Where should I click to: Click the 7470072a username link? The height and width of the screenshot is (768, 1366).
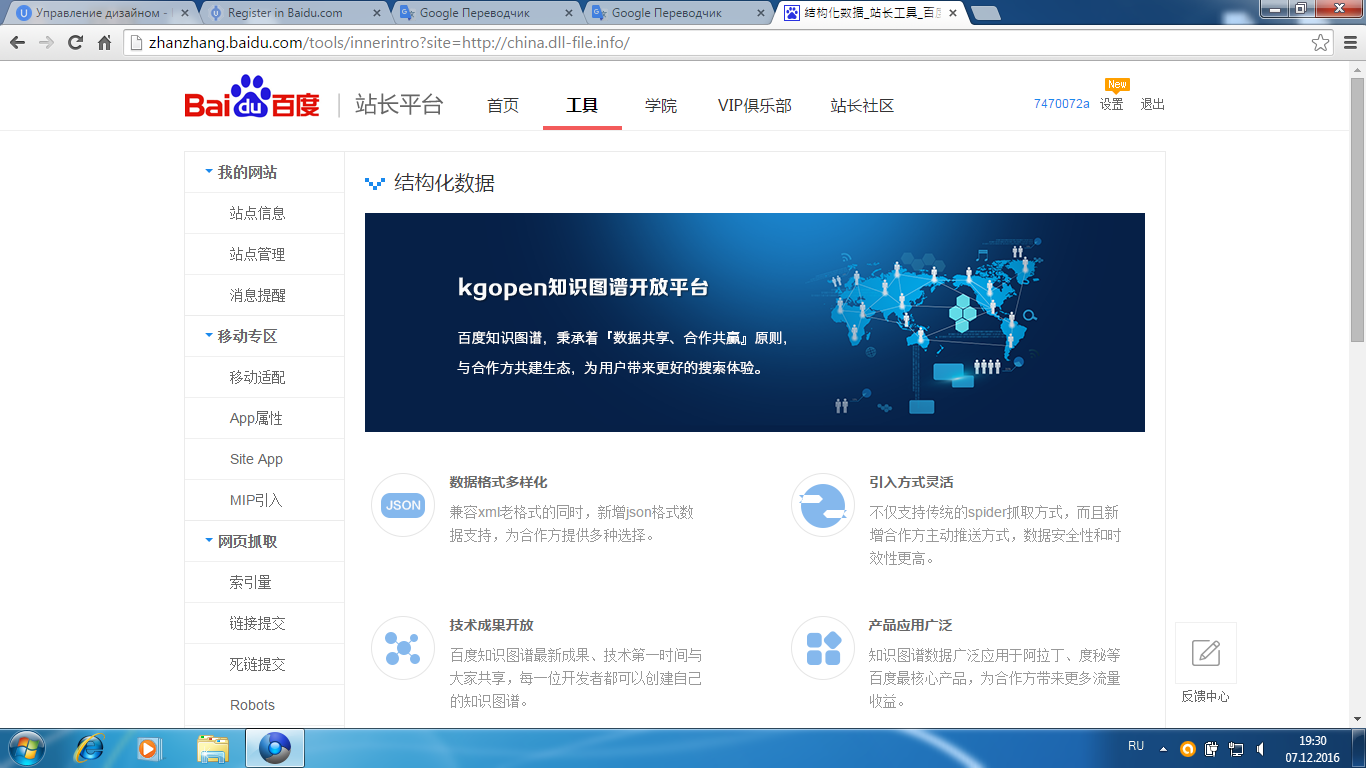click(x=1062, y=104)
